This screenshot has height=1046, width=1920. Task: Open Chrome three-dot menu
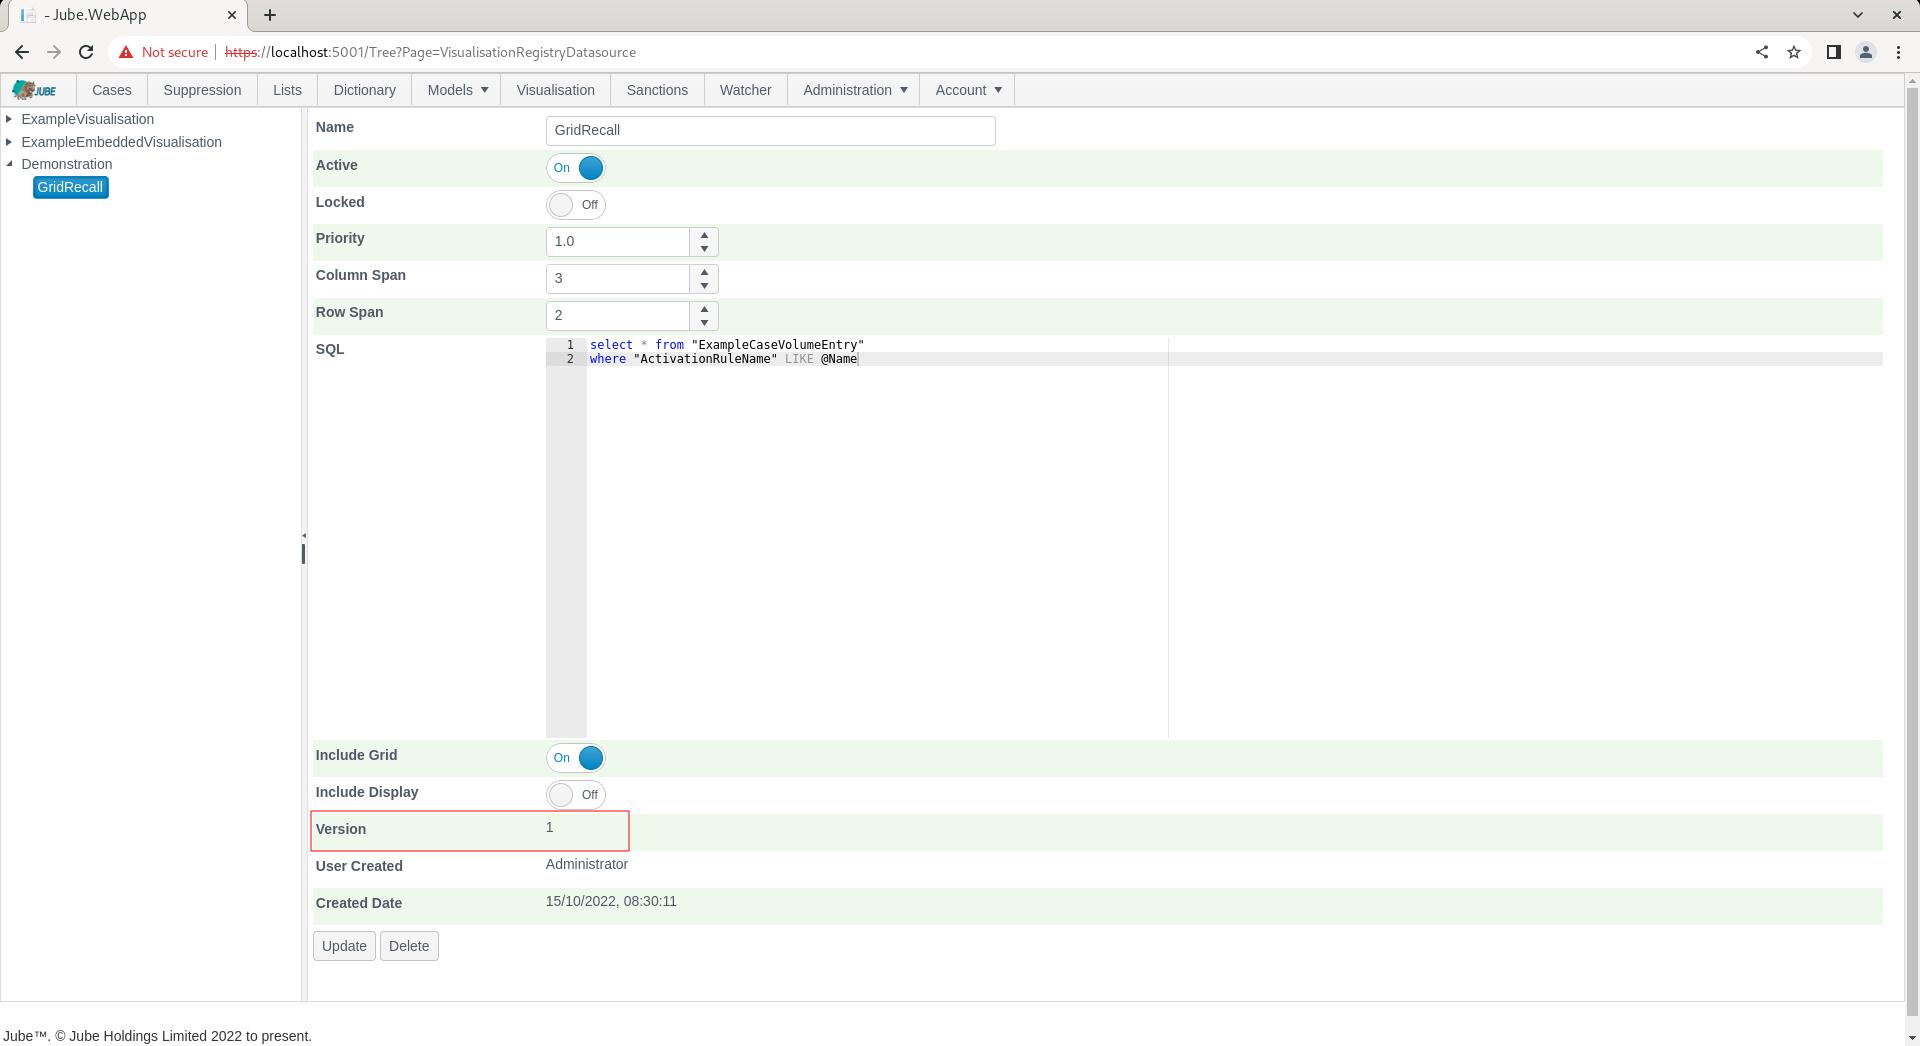pyautogui.click(x=1898, y=52)
